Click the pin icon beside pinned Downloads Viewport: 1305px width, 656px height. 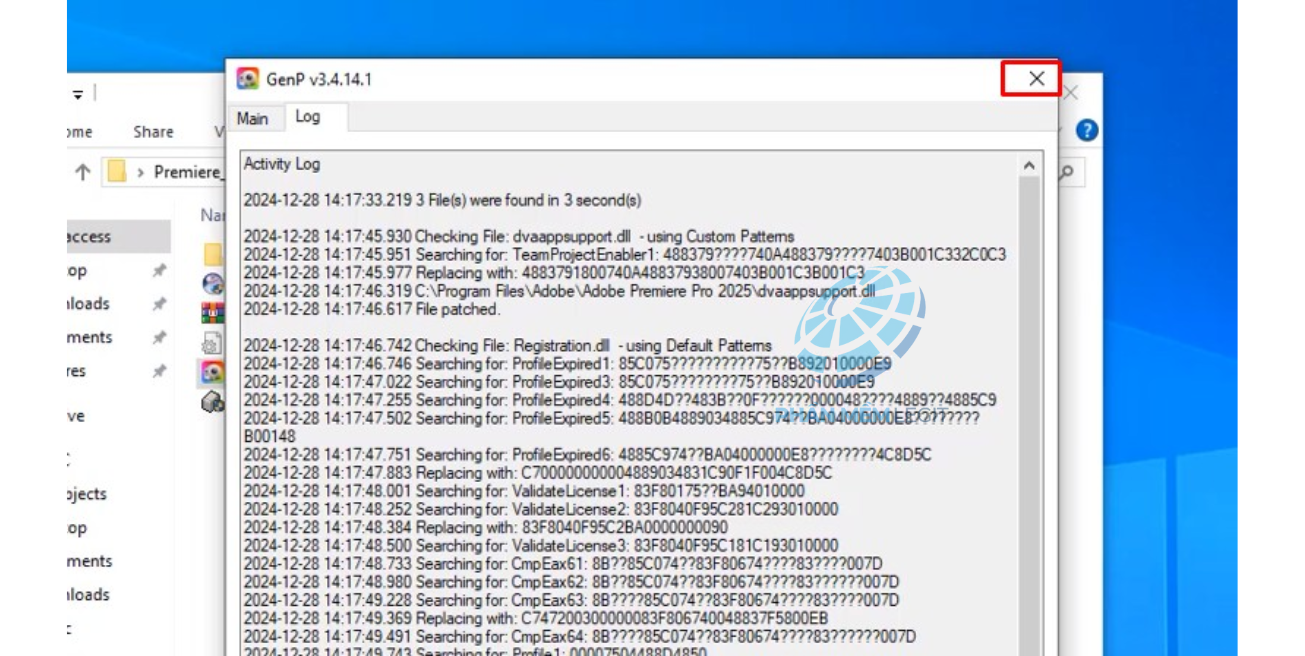(158, 304)
